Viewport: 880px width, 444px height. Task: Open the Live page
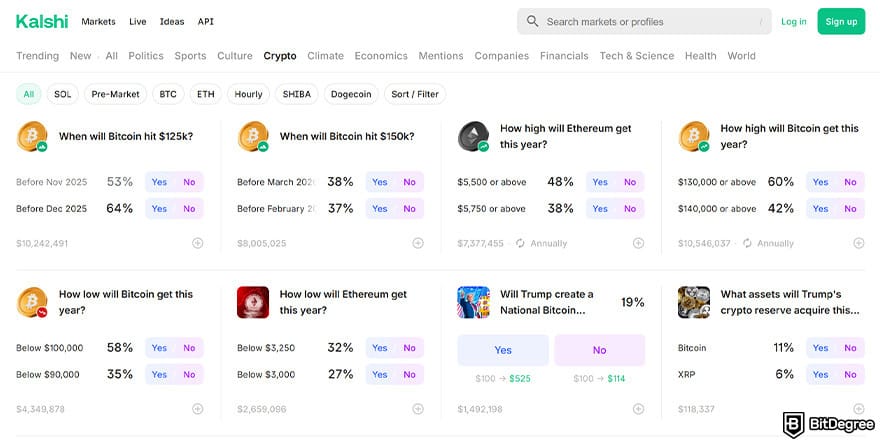[x=138, y=21]
